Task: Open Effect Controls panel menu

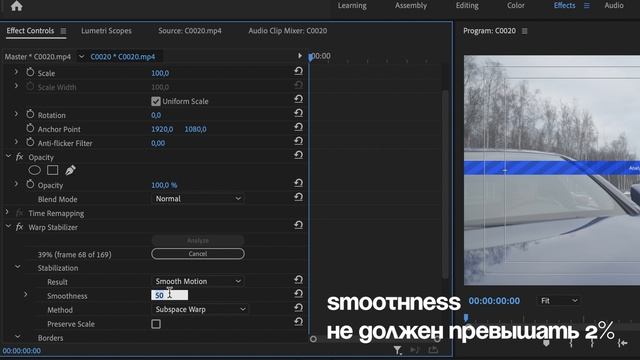Action: click(63, 31)
